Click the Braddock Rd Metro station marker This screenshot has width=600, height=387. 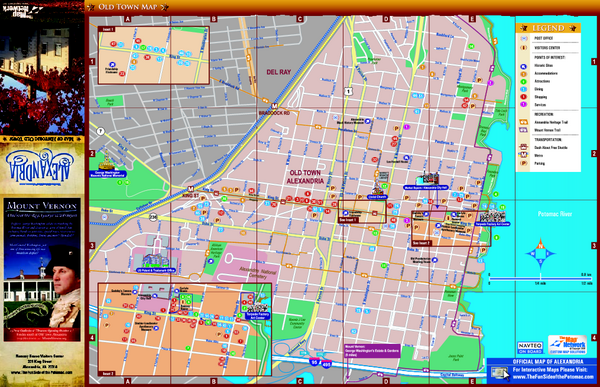pyautogui.click(x=274, y=106)
